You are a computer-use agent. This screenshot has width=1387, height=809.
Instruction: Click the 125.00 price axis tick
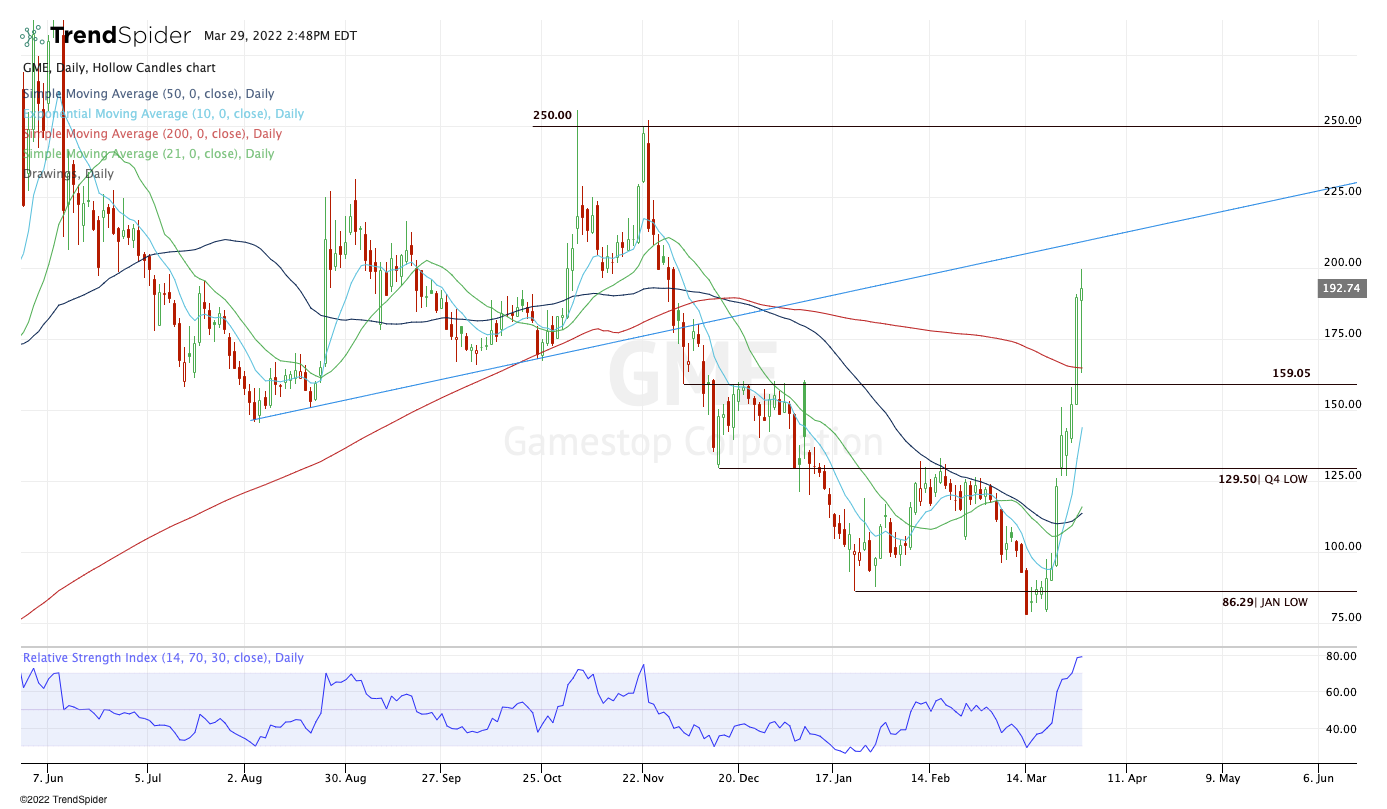(1341, 475)
